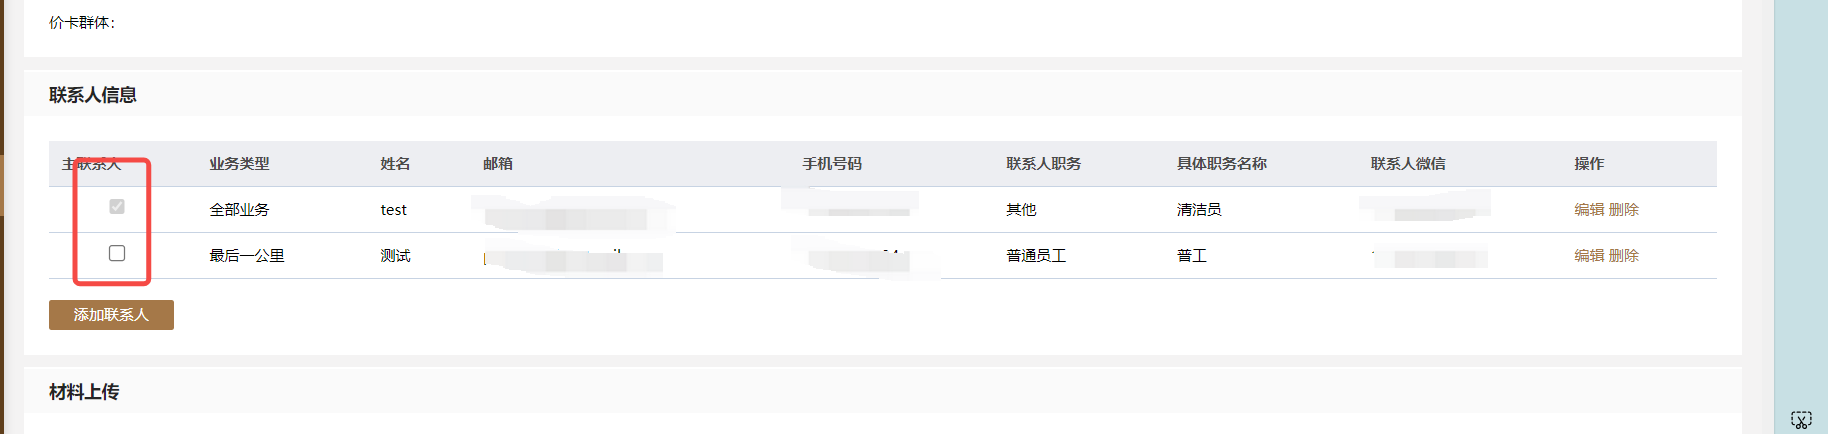The width and height of the screenshot is (1828, 434).
Task: Click the 添加联系人 button
Action: (111, 315)
